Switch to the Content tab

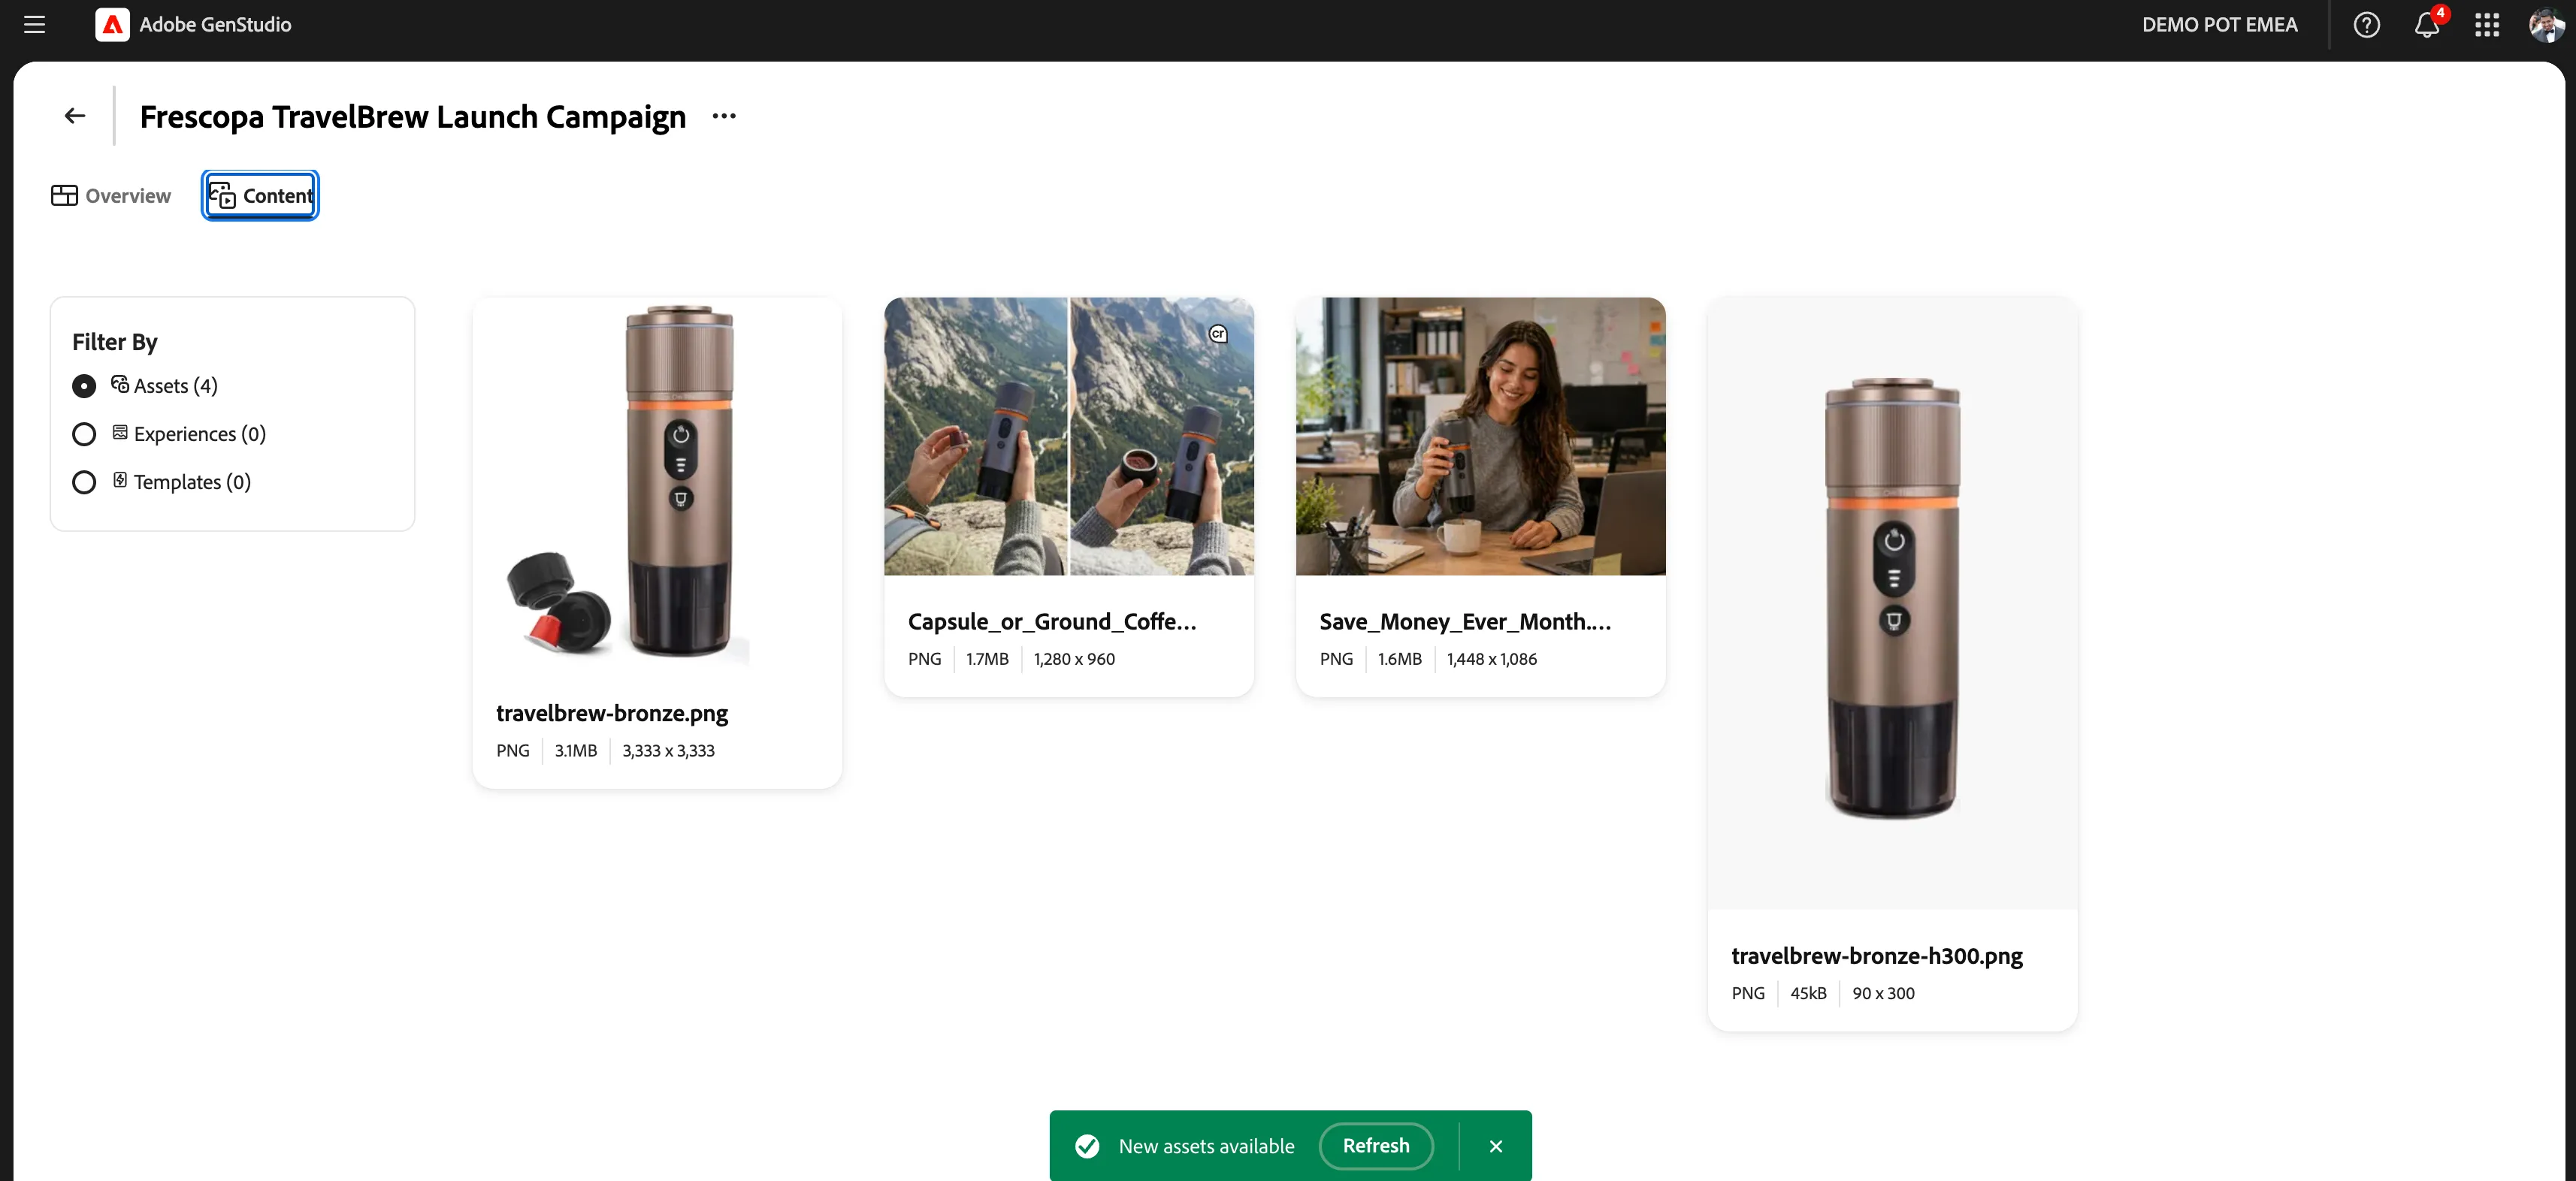click(x=261, y=196)
